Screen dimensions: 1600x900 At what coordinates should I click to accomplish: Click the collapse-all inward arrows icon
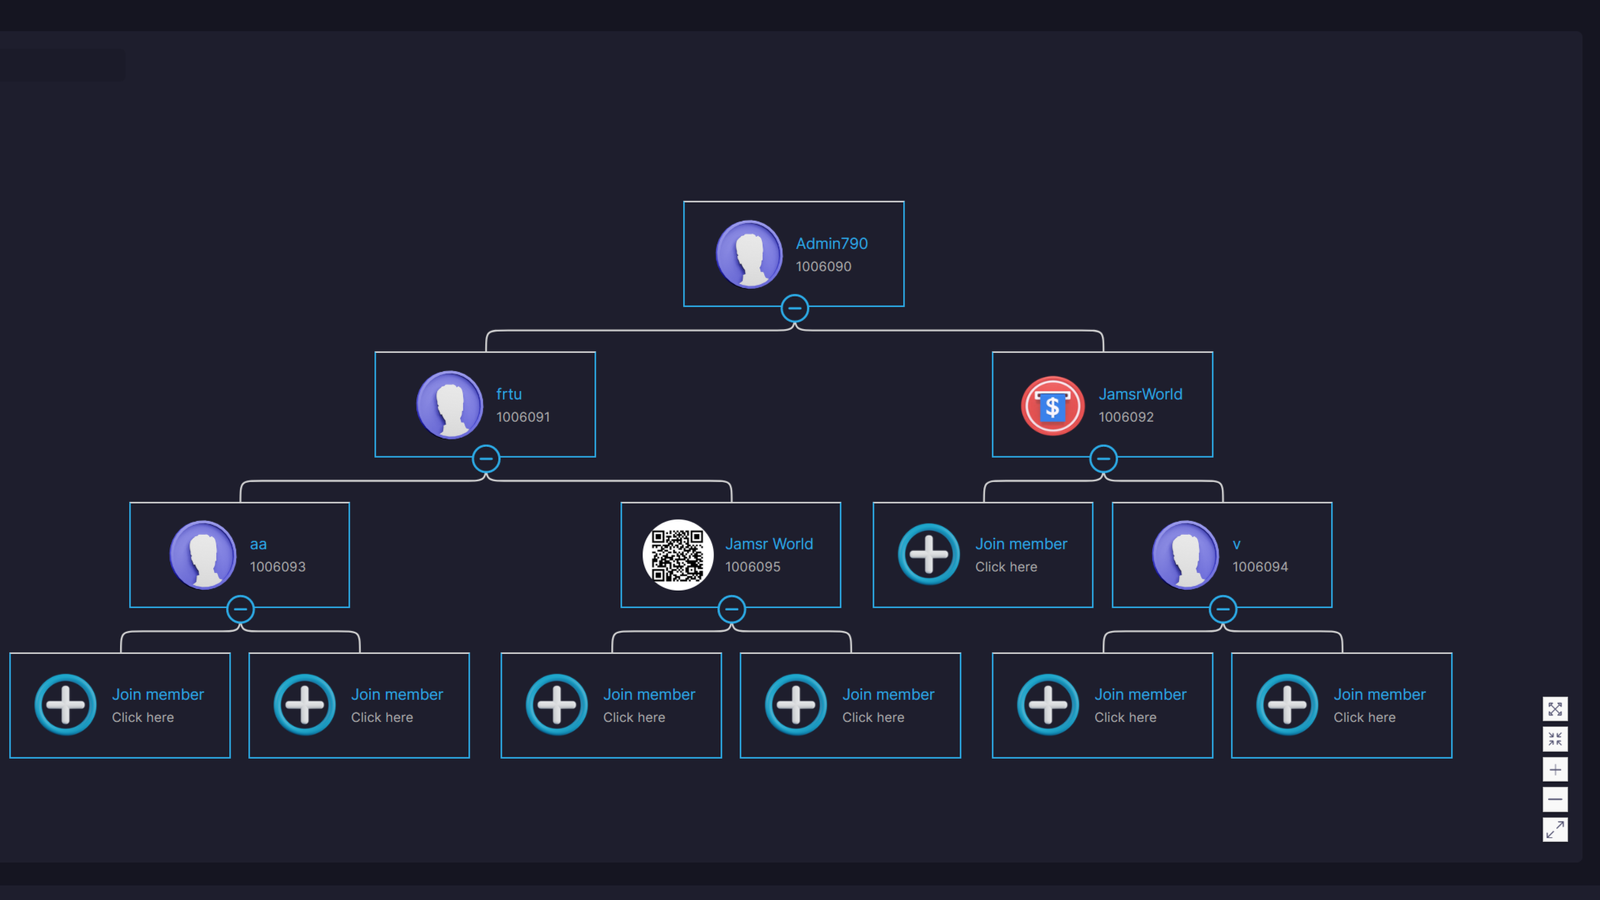(1555, 739)
